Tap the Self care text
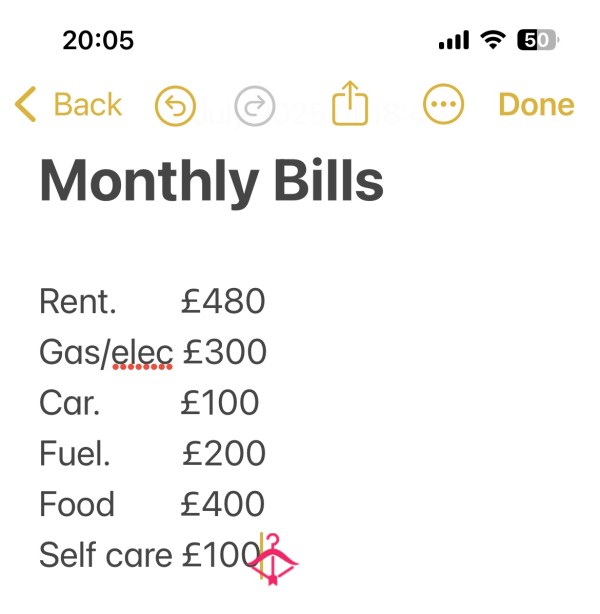600x614 pixels. (x=106, y=555)
